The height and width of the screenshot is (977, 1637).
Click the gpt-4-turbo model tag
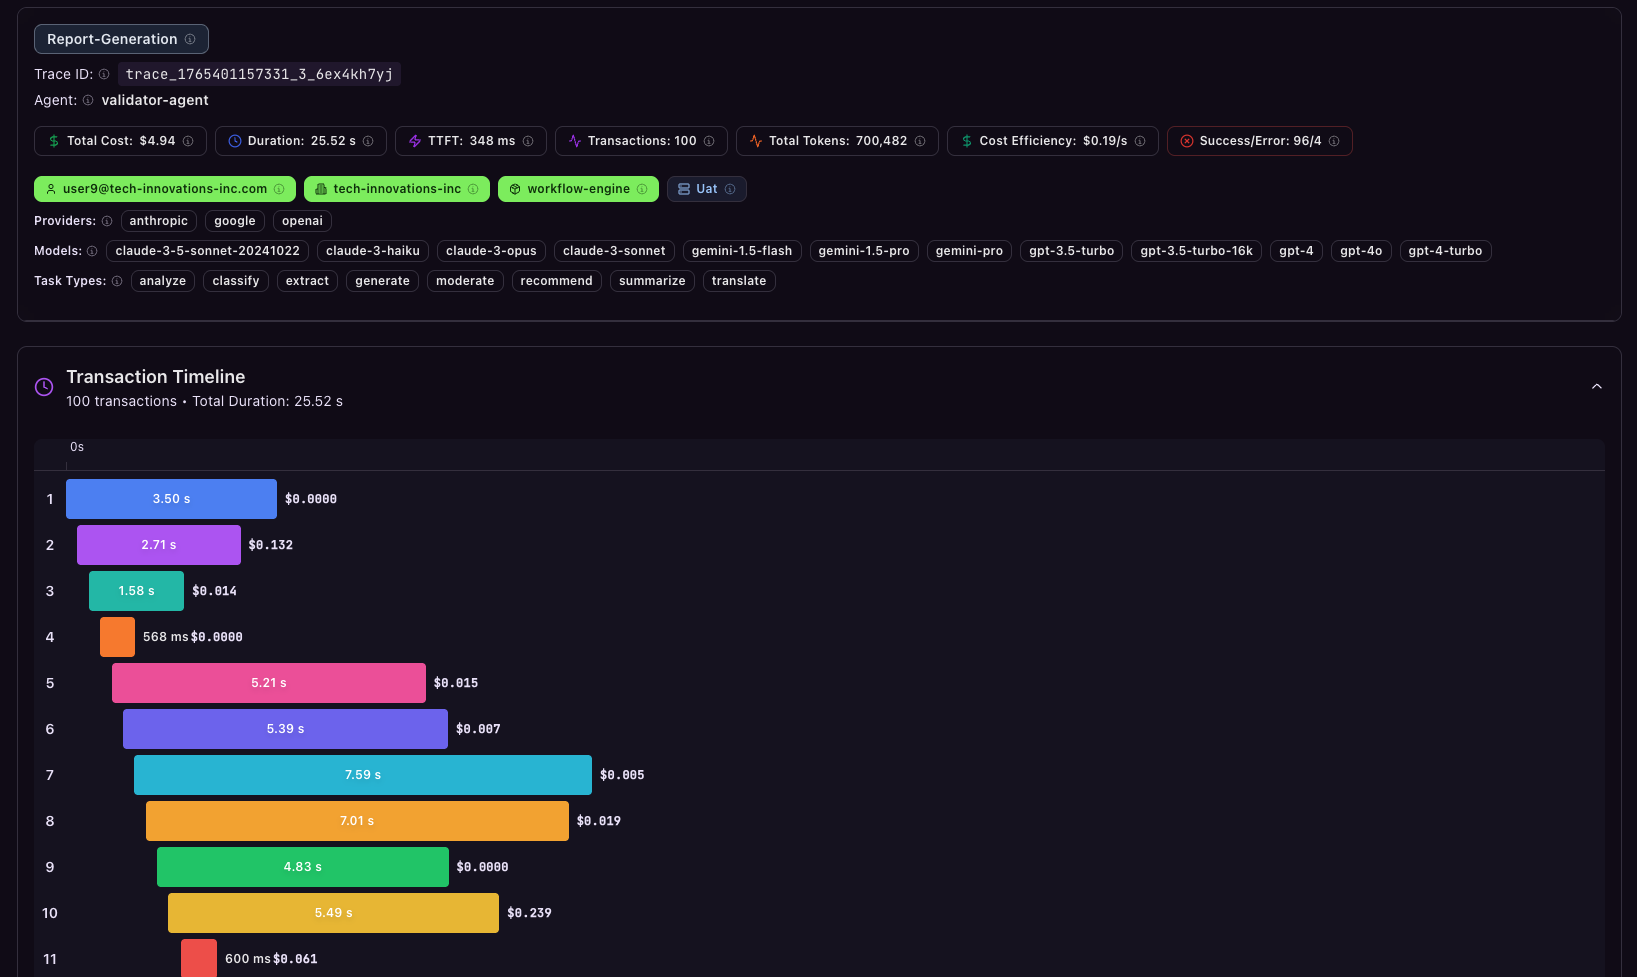click(x=1445, y=251)
